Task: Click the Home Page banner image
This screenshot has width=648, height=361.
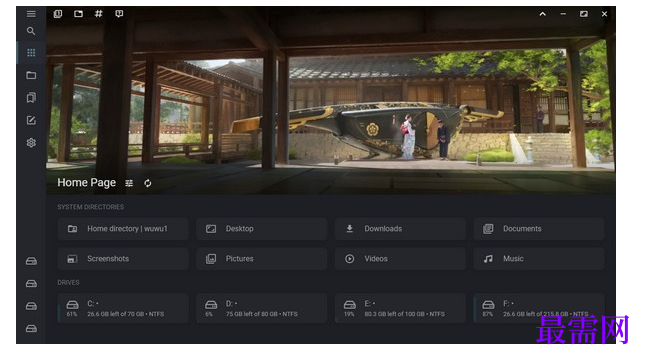Action: [331, 99]
